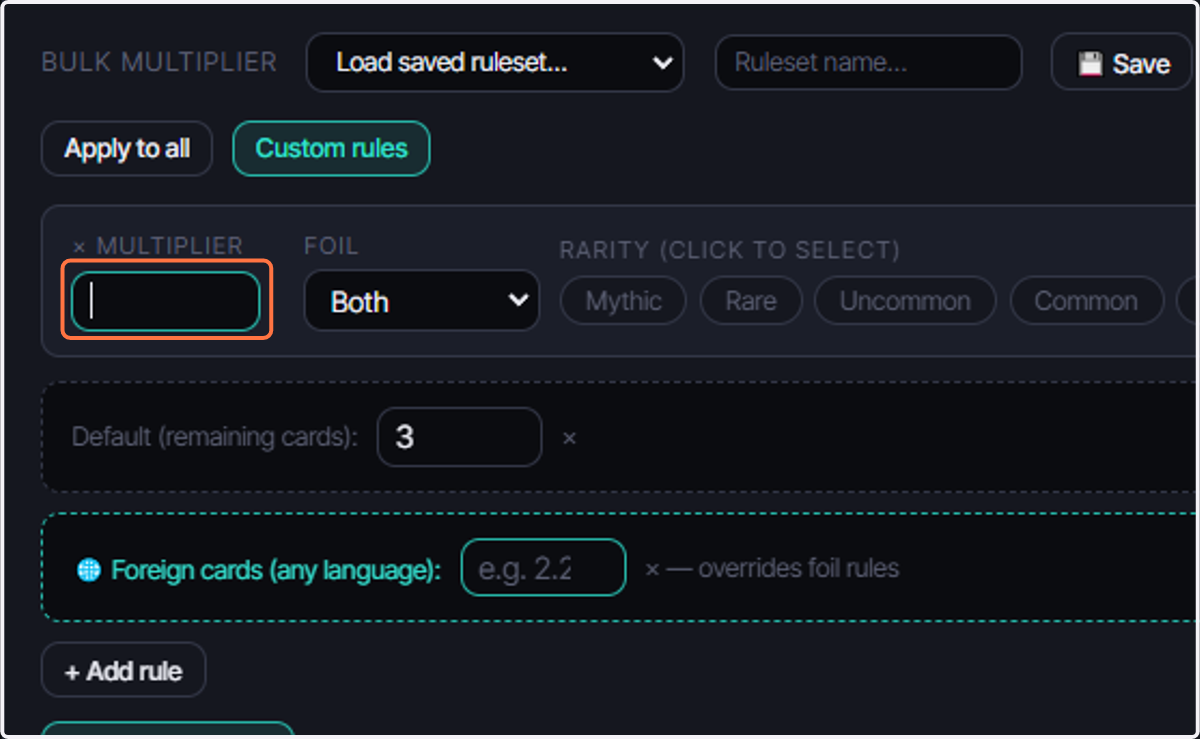
Task: Switch to the Custom rules tab
Action: pos(331,149)
